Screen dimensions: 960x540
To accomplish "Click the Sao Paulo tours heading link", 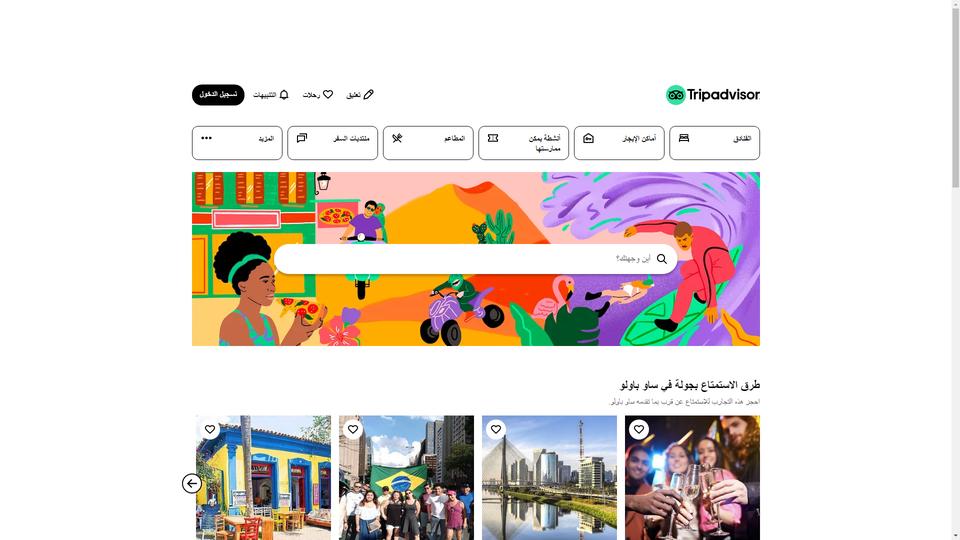I will click(x=690, y=385).
